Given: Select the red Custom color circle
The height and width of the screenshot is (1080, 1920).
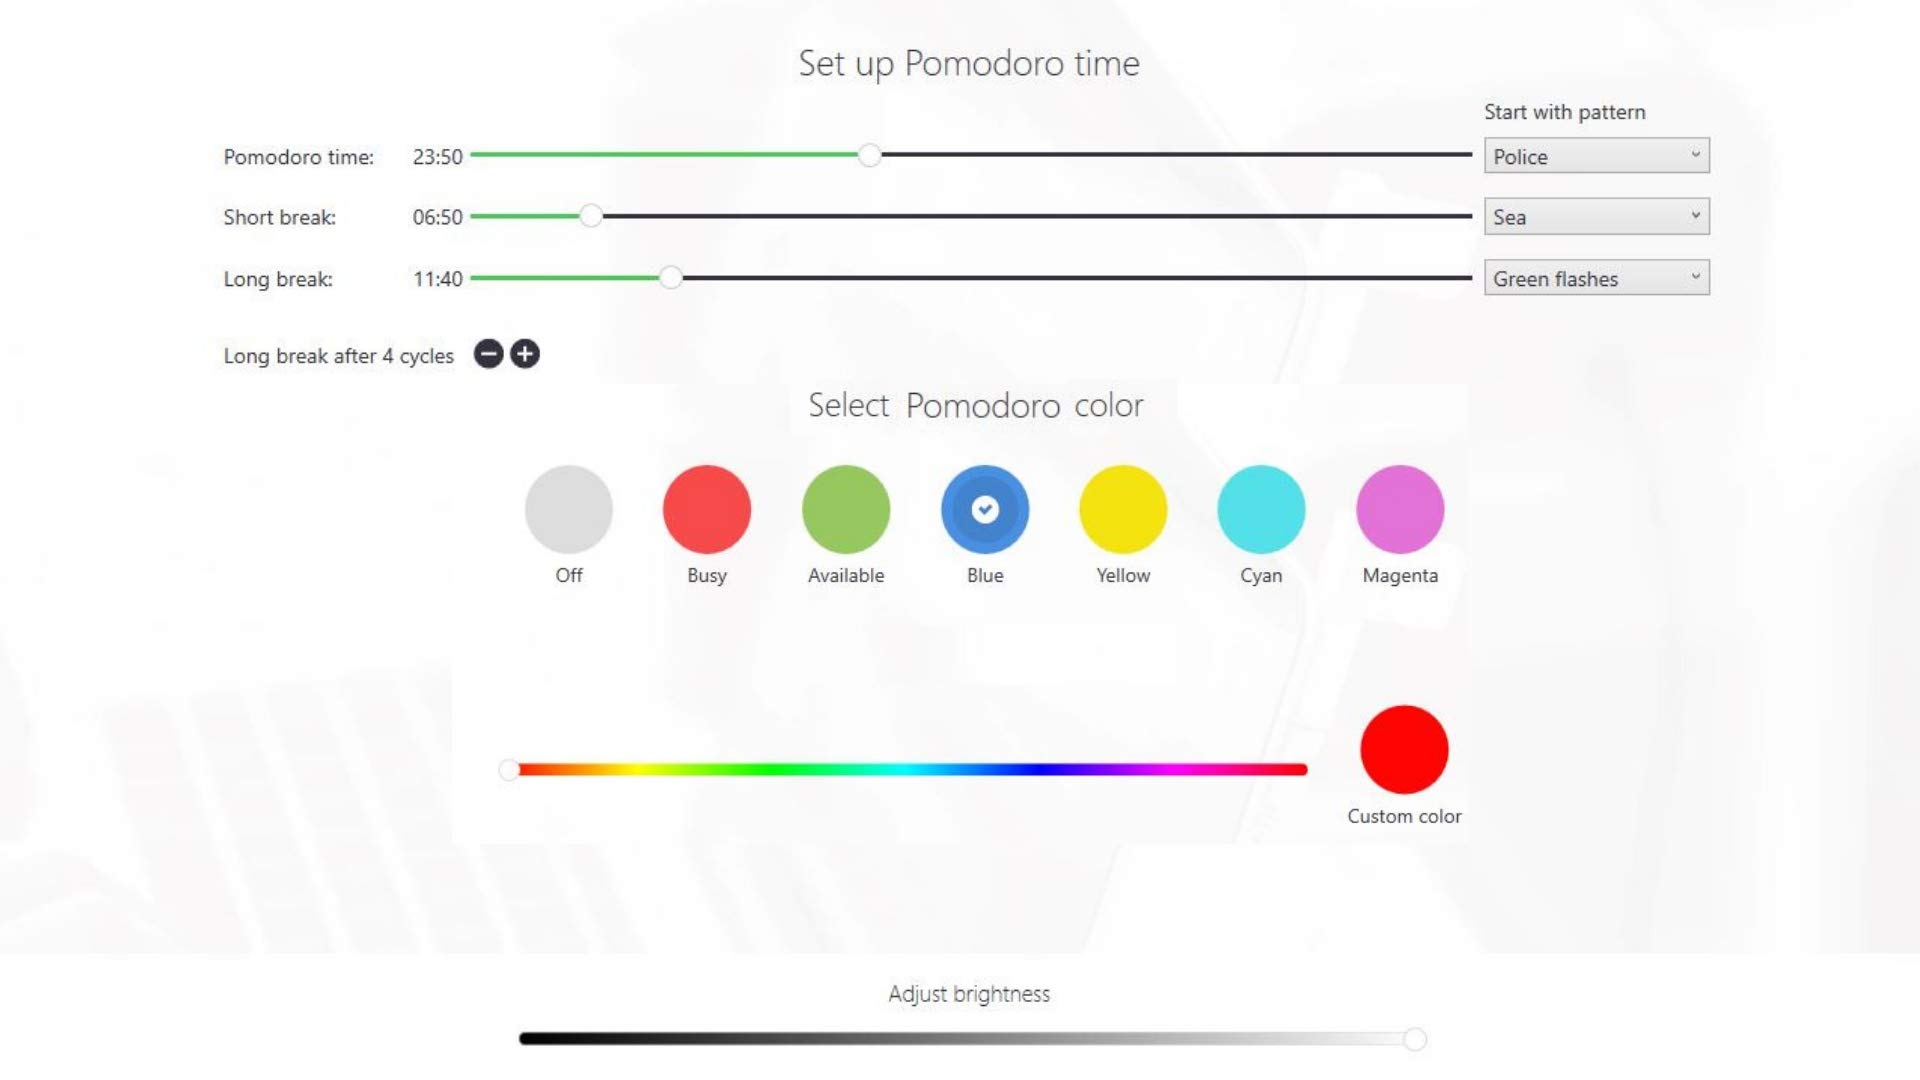Looking at the screenshot, I should (1404, 749).
